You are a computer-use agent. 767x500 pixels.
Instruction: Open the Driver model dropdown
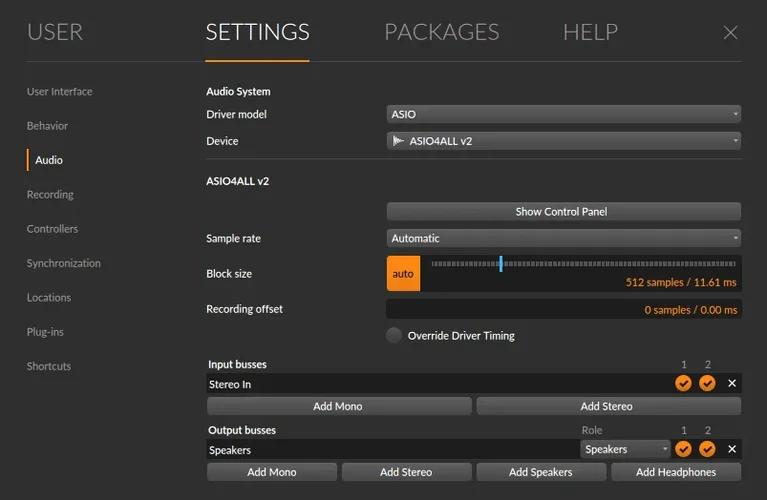[563, 115]
